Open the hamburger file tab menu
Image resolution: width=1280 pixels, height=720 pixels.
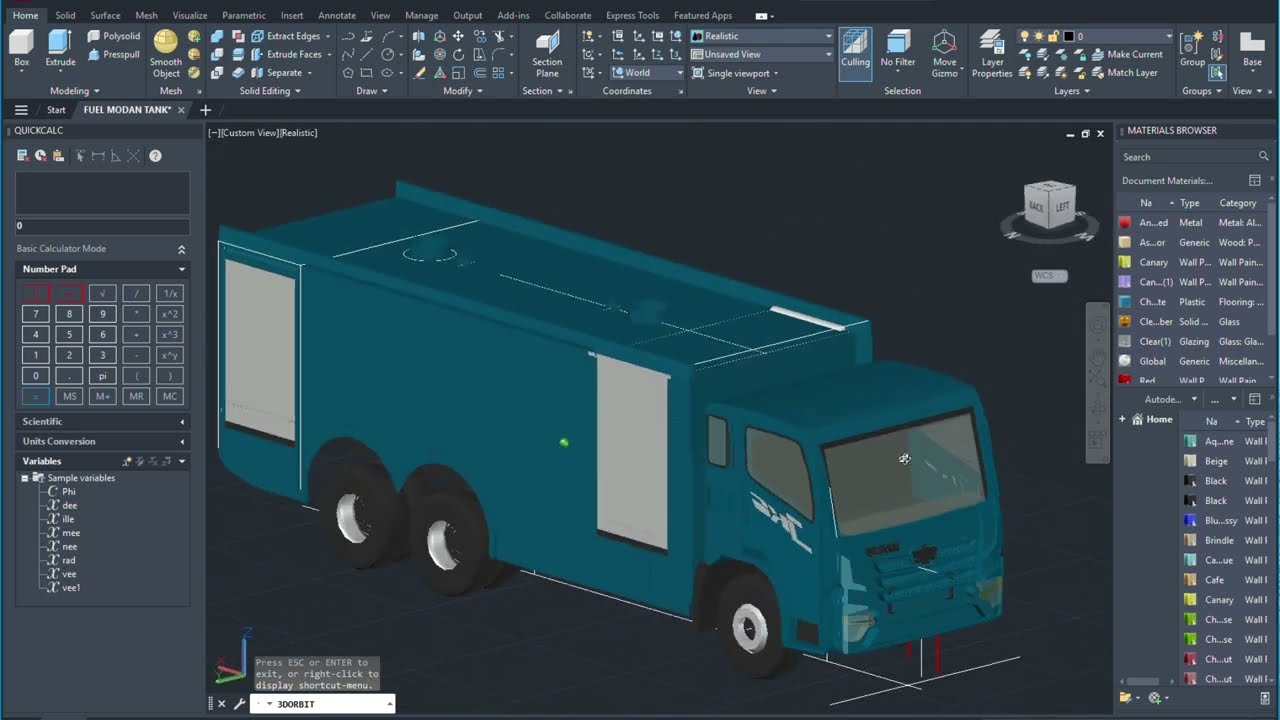tap(21, 110)
